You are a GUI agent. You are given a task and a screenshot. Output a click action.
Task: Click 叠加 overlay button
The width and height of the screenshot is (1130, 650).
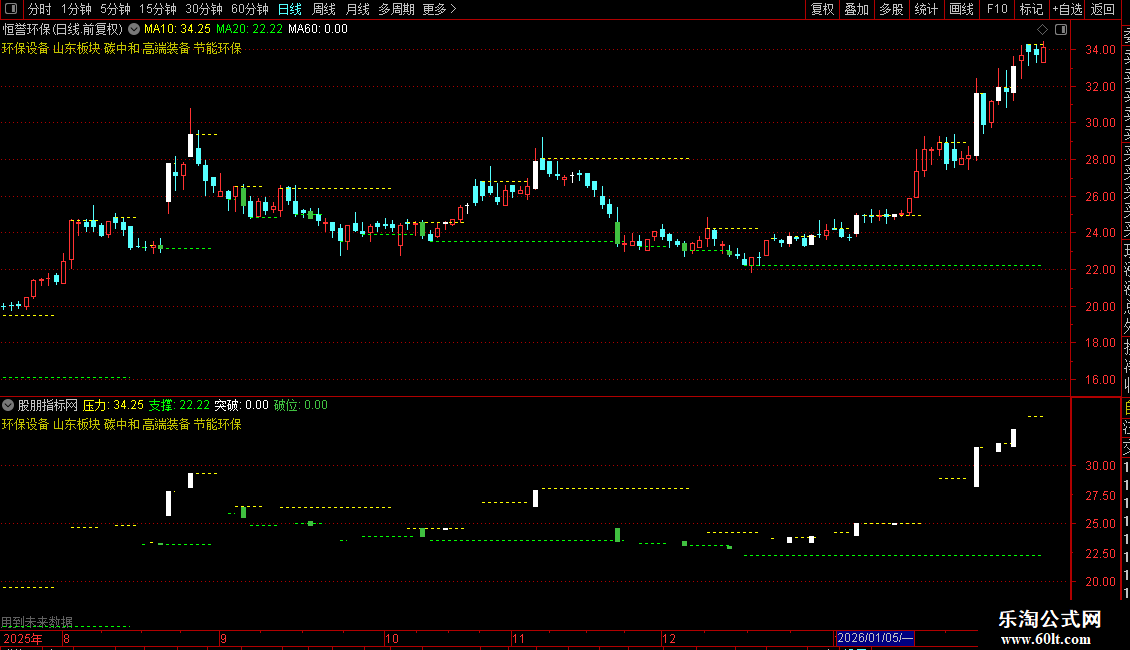click(856, 9)
